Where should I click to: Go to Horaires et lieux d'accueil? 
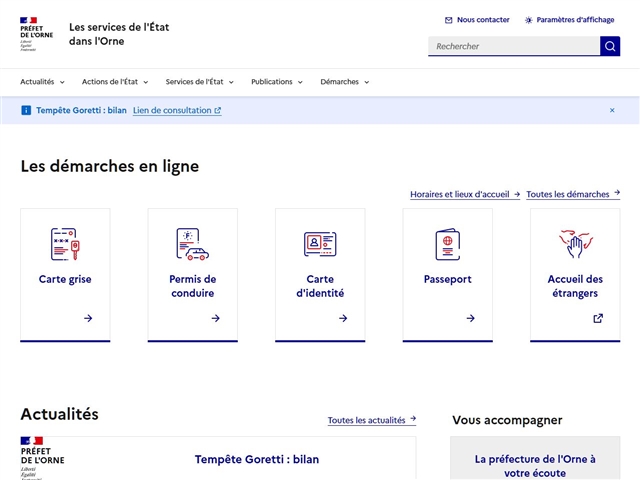465,194
